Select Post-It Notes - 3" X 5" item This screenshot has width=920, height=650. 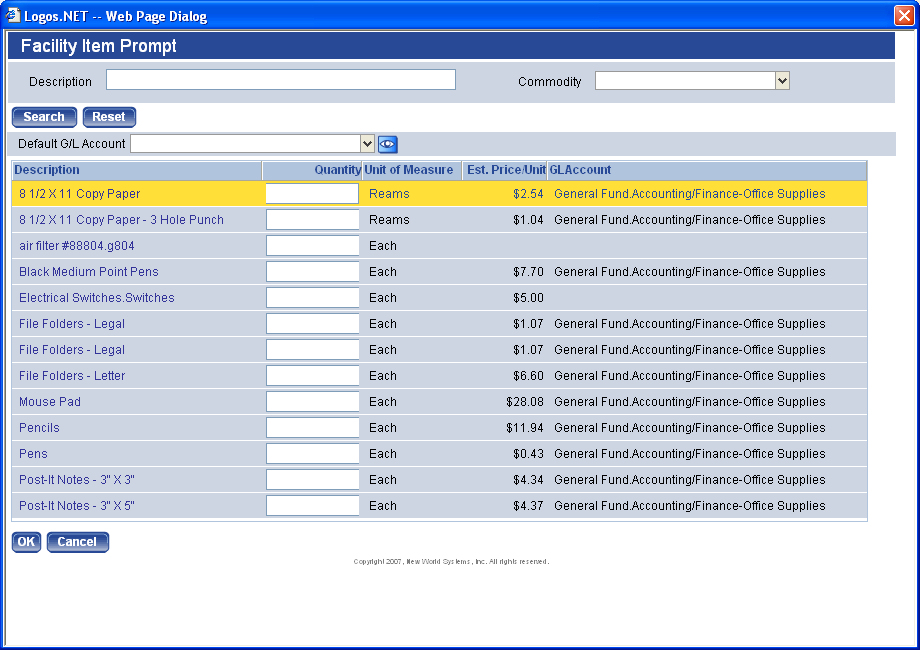click(77, 506)
